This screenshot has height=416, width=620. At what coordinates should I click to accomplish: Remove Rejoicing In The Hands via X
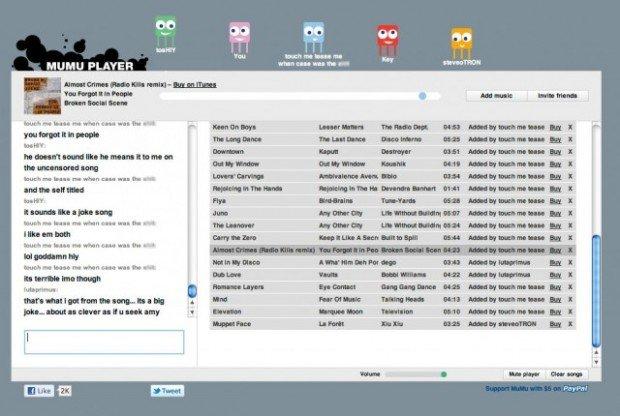pyautogui.click(x=570, y=189)
